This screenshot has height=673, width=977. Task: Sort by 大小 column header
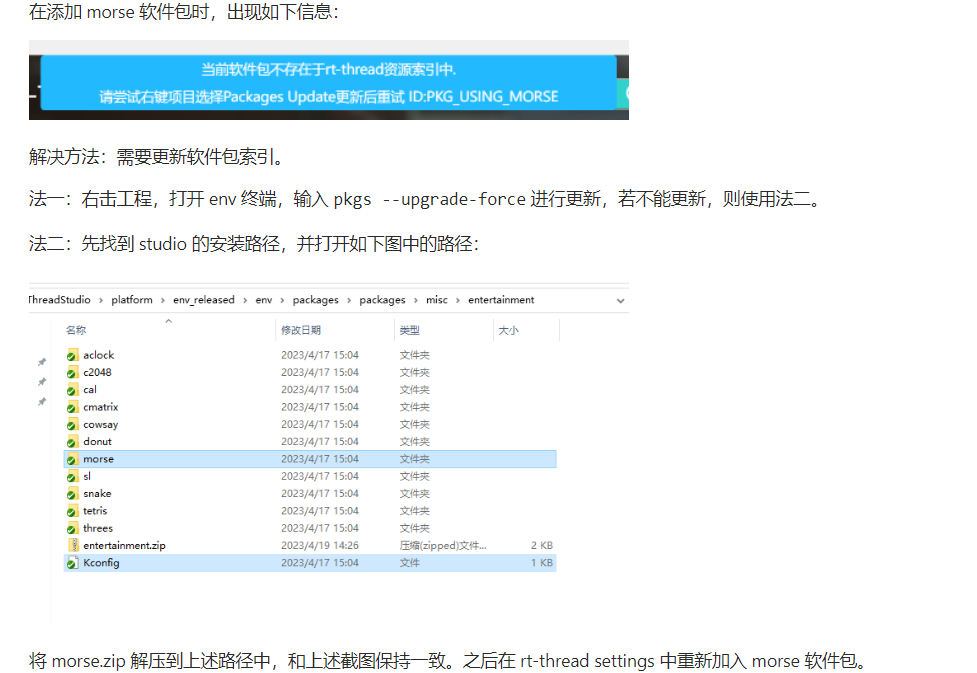pyautogui.click(x=508, y=330)
